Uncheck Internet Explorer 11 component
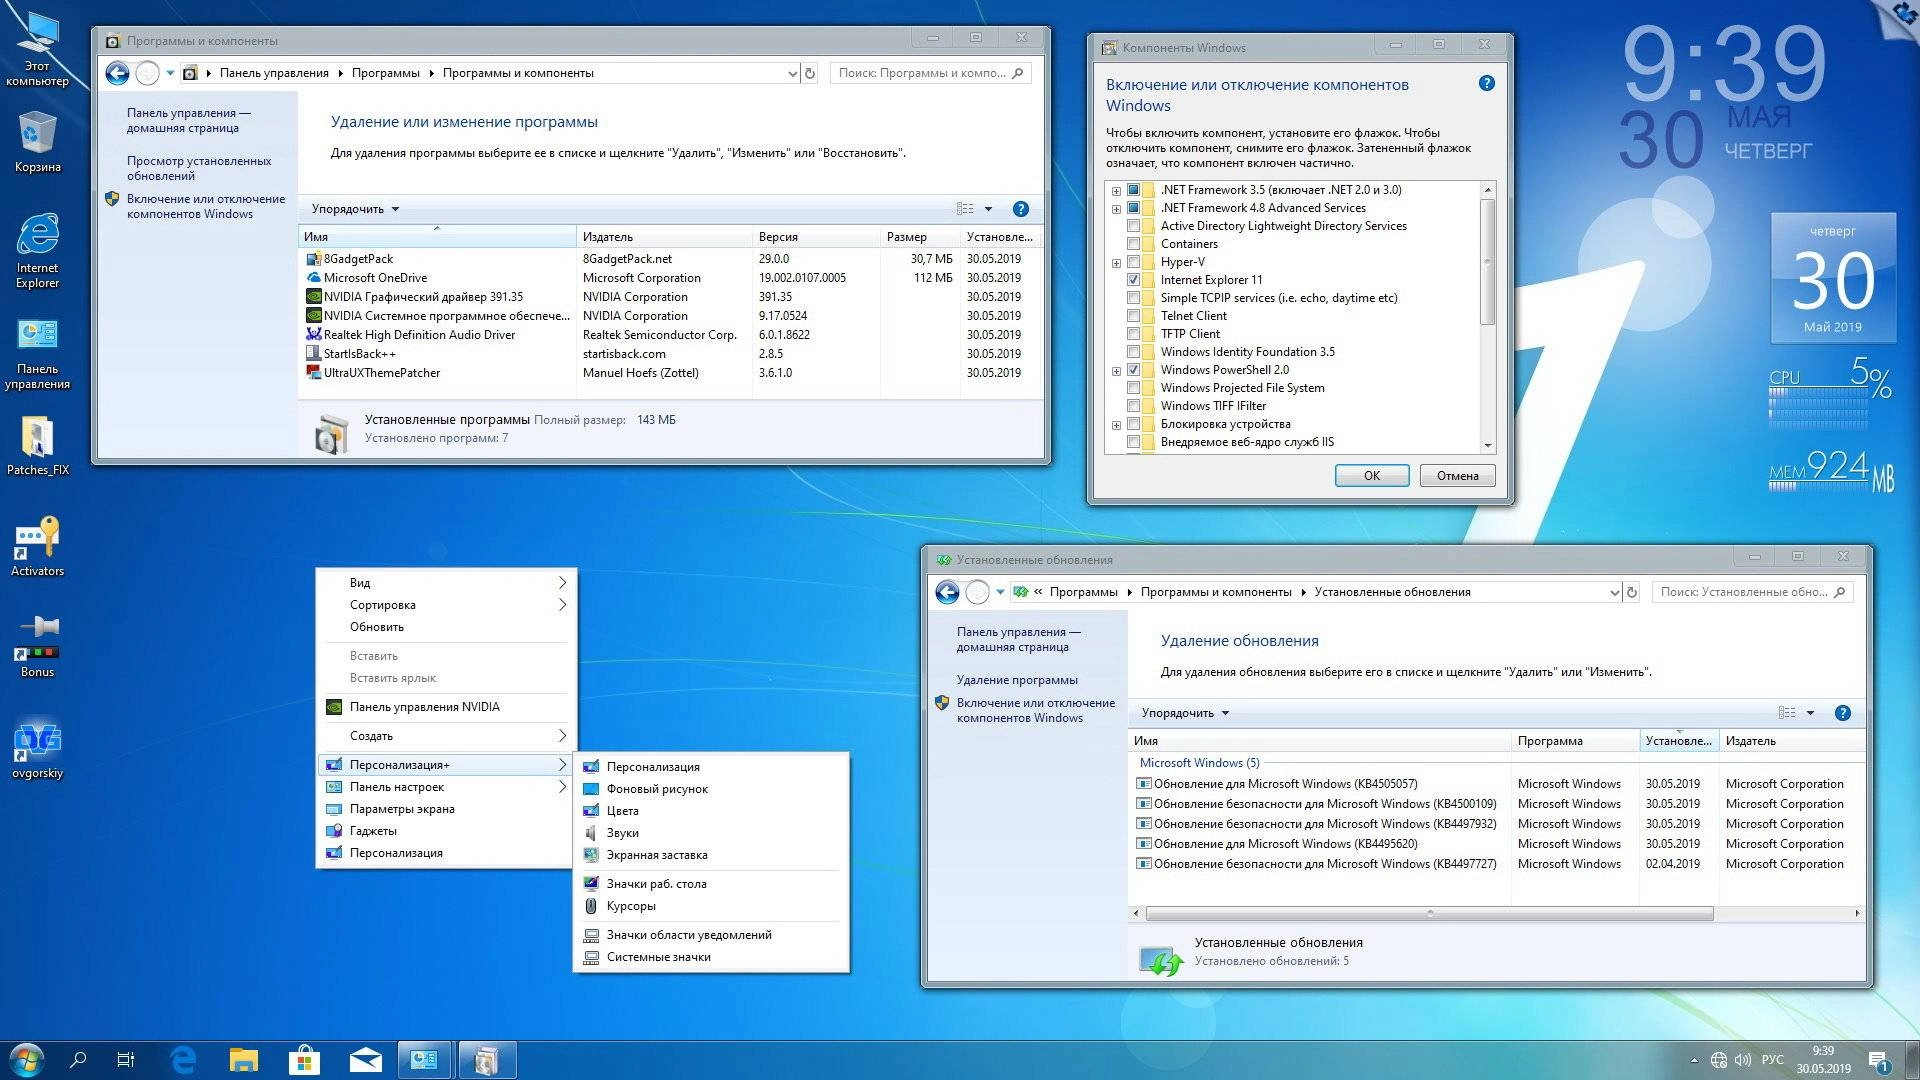Image resolution: width=1920 pixels, height=1080 pixels. (x=1133, y=280)
